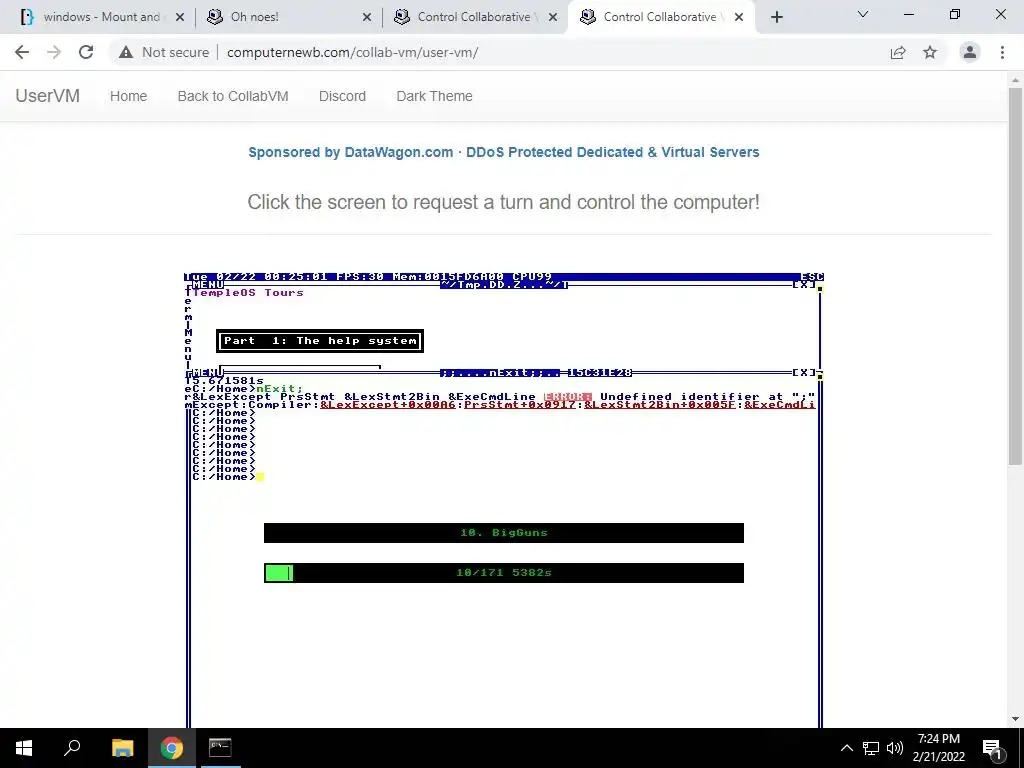Click the UserVM brand link
Viewport: 1024px width, 768px height.
tap(48, 96)
